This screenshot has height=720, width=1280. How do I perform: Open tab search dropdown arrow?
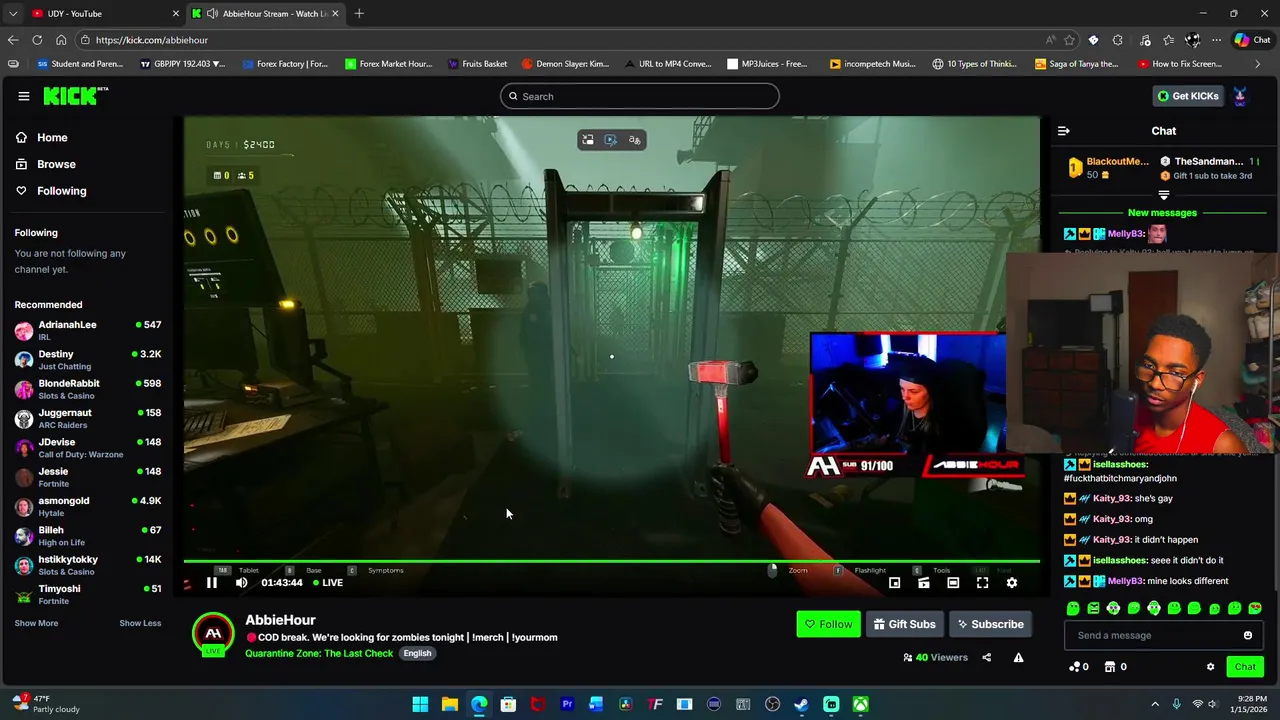pos(13,13)
